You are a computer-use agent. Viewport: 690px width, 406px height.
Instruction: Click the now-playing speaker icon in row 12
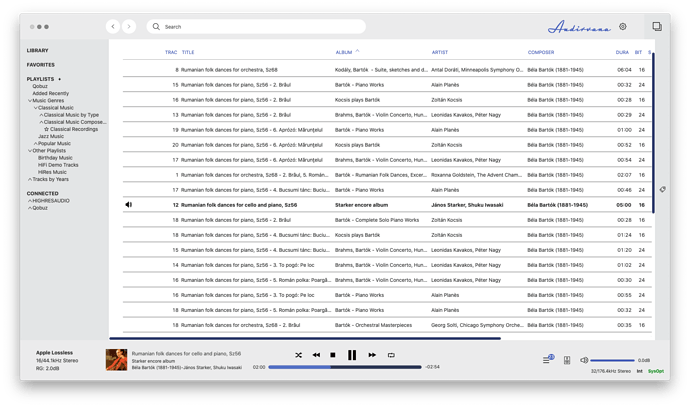click(128, 205)
